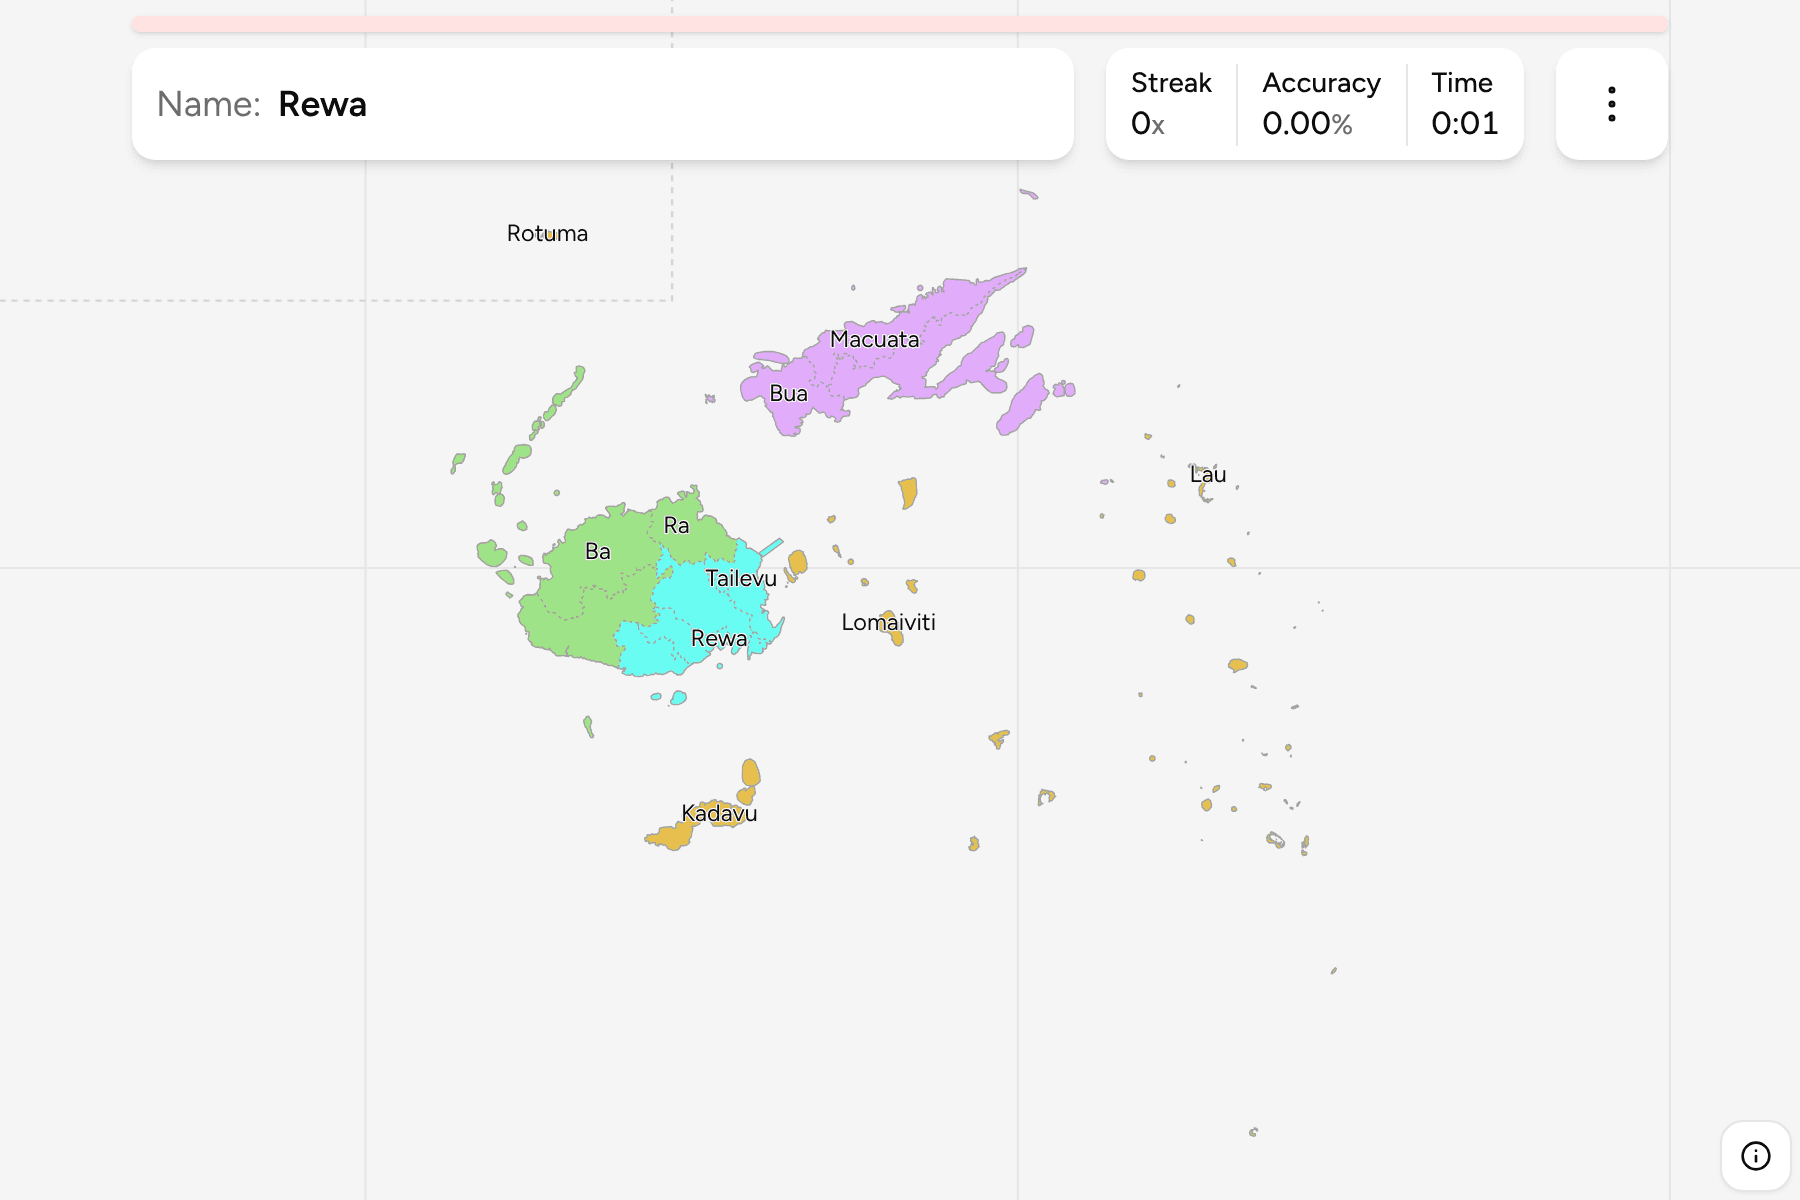Viewport: 1800px width, 1200px height.
Task: Click the Lomaiviti label
Action: point(889,622)
